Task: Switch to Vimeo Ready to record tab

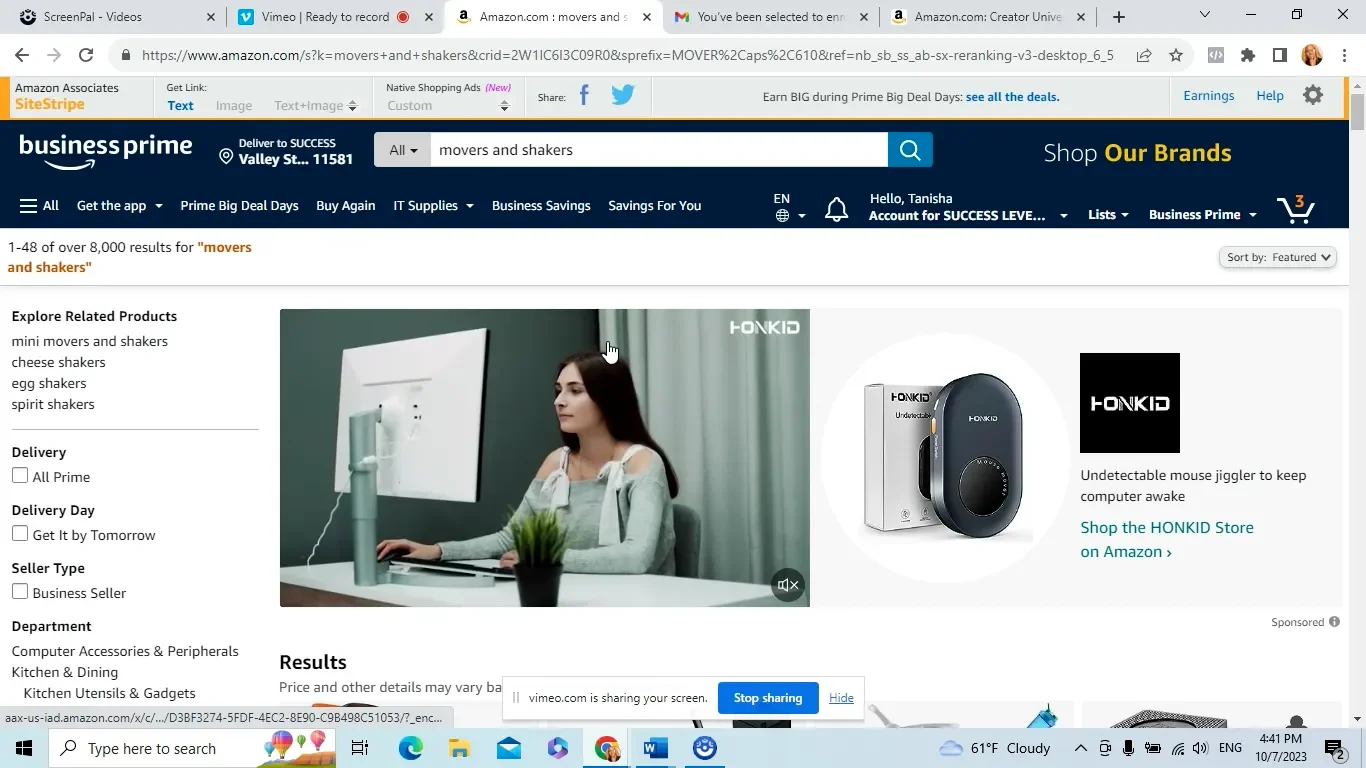Action: 334,17
